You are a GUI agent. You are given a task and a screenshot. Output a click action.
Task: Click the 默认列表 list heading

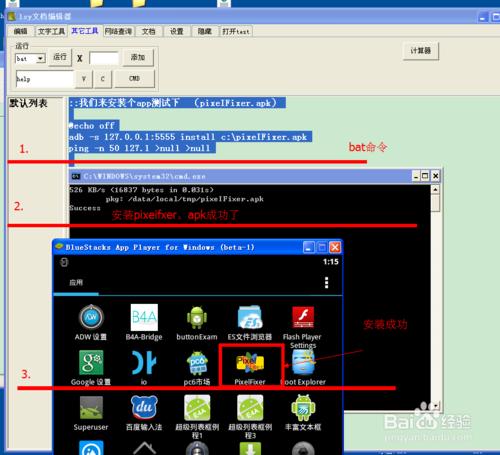[x=28, y=103]
